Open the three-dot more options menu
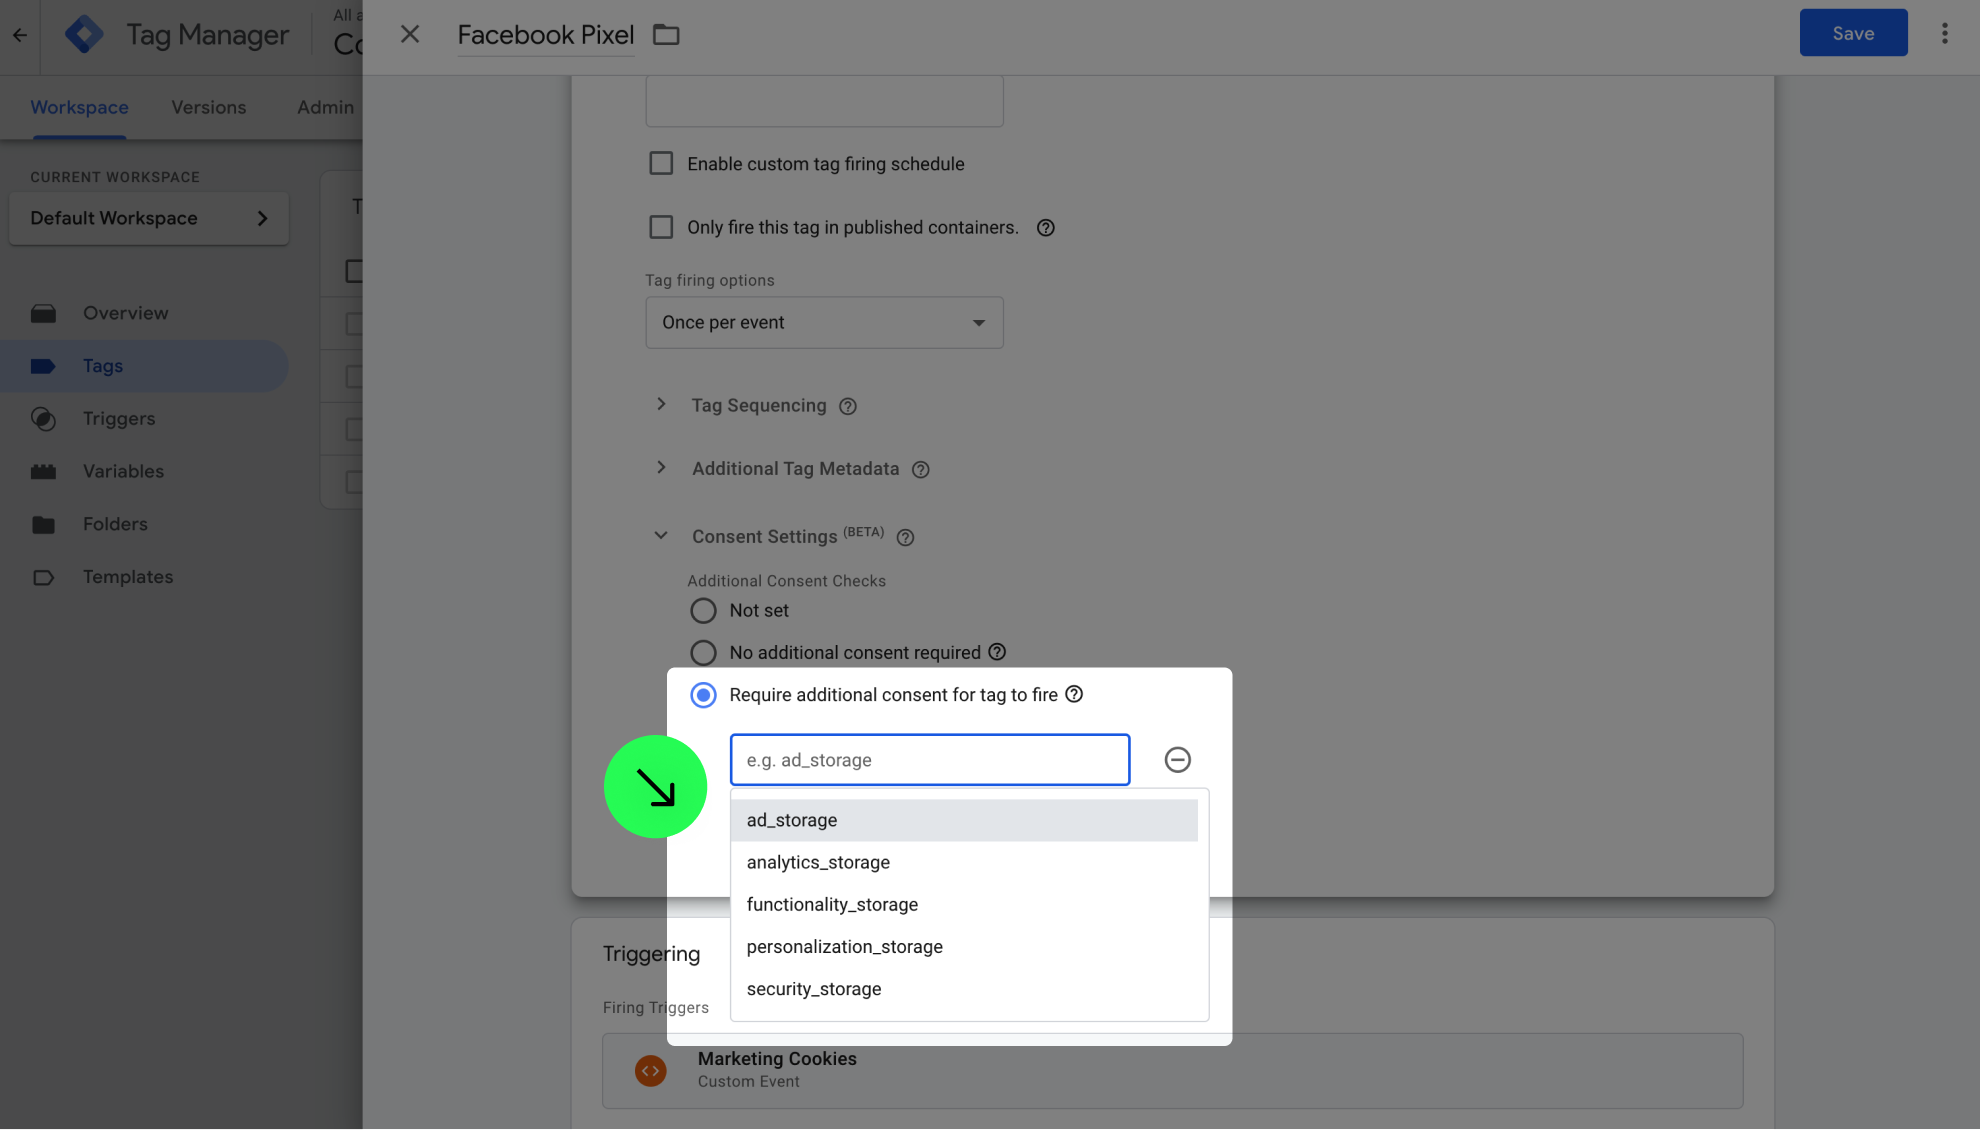The width and height of the screenshot is (1980, 1130). 1944,33
